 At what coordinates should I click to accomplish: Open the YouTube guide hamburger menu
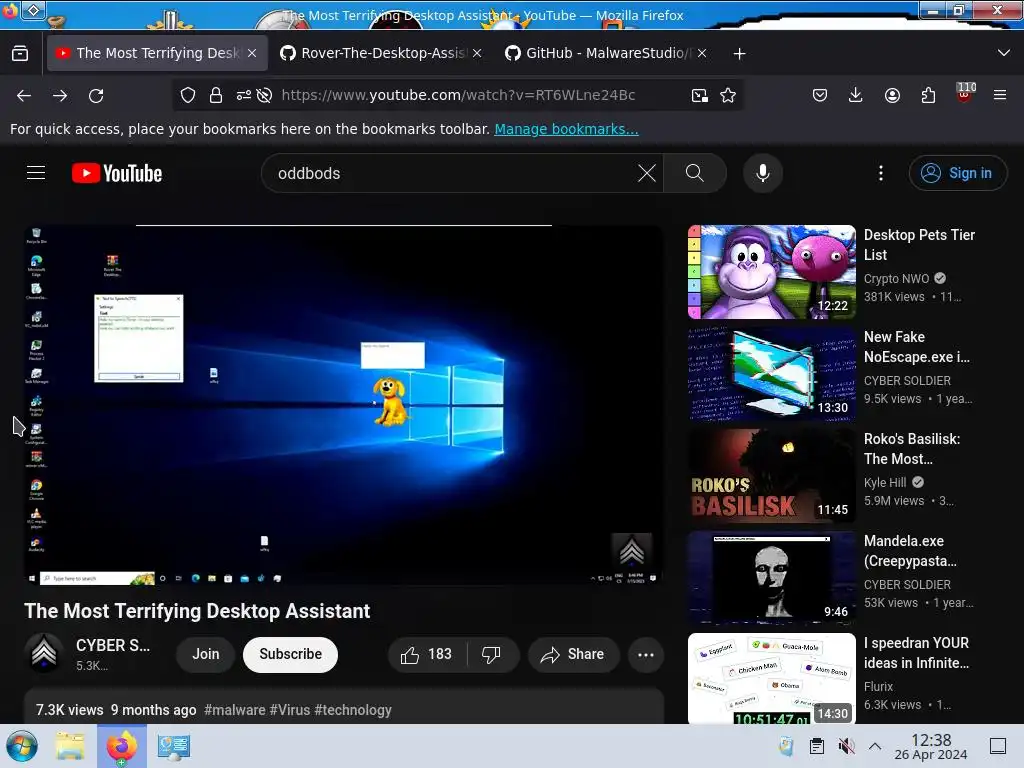coord(36,173)
